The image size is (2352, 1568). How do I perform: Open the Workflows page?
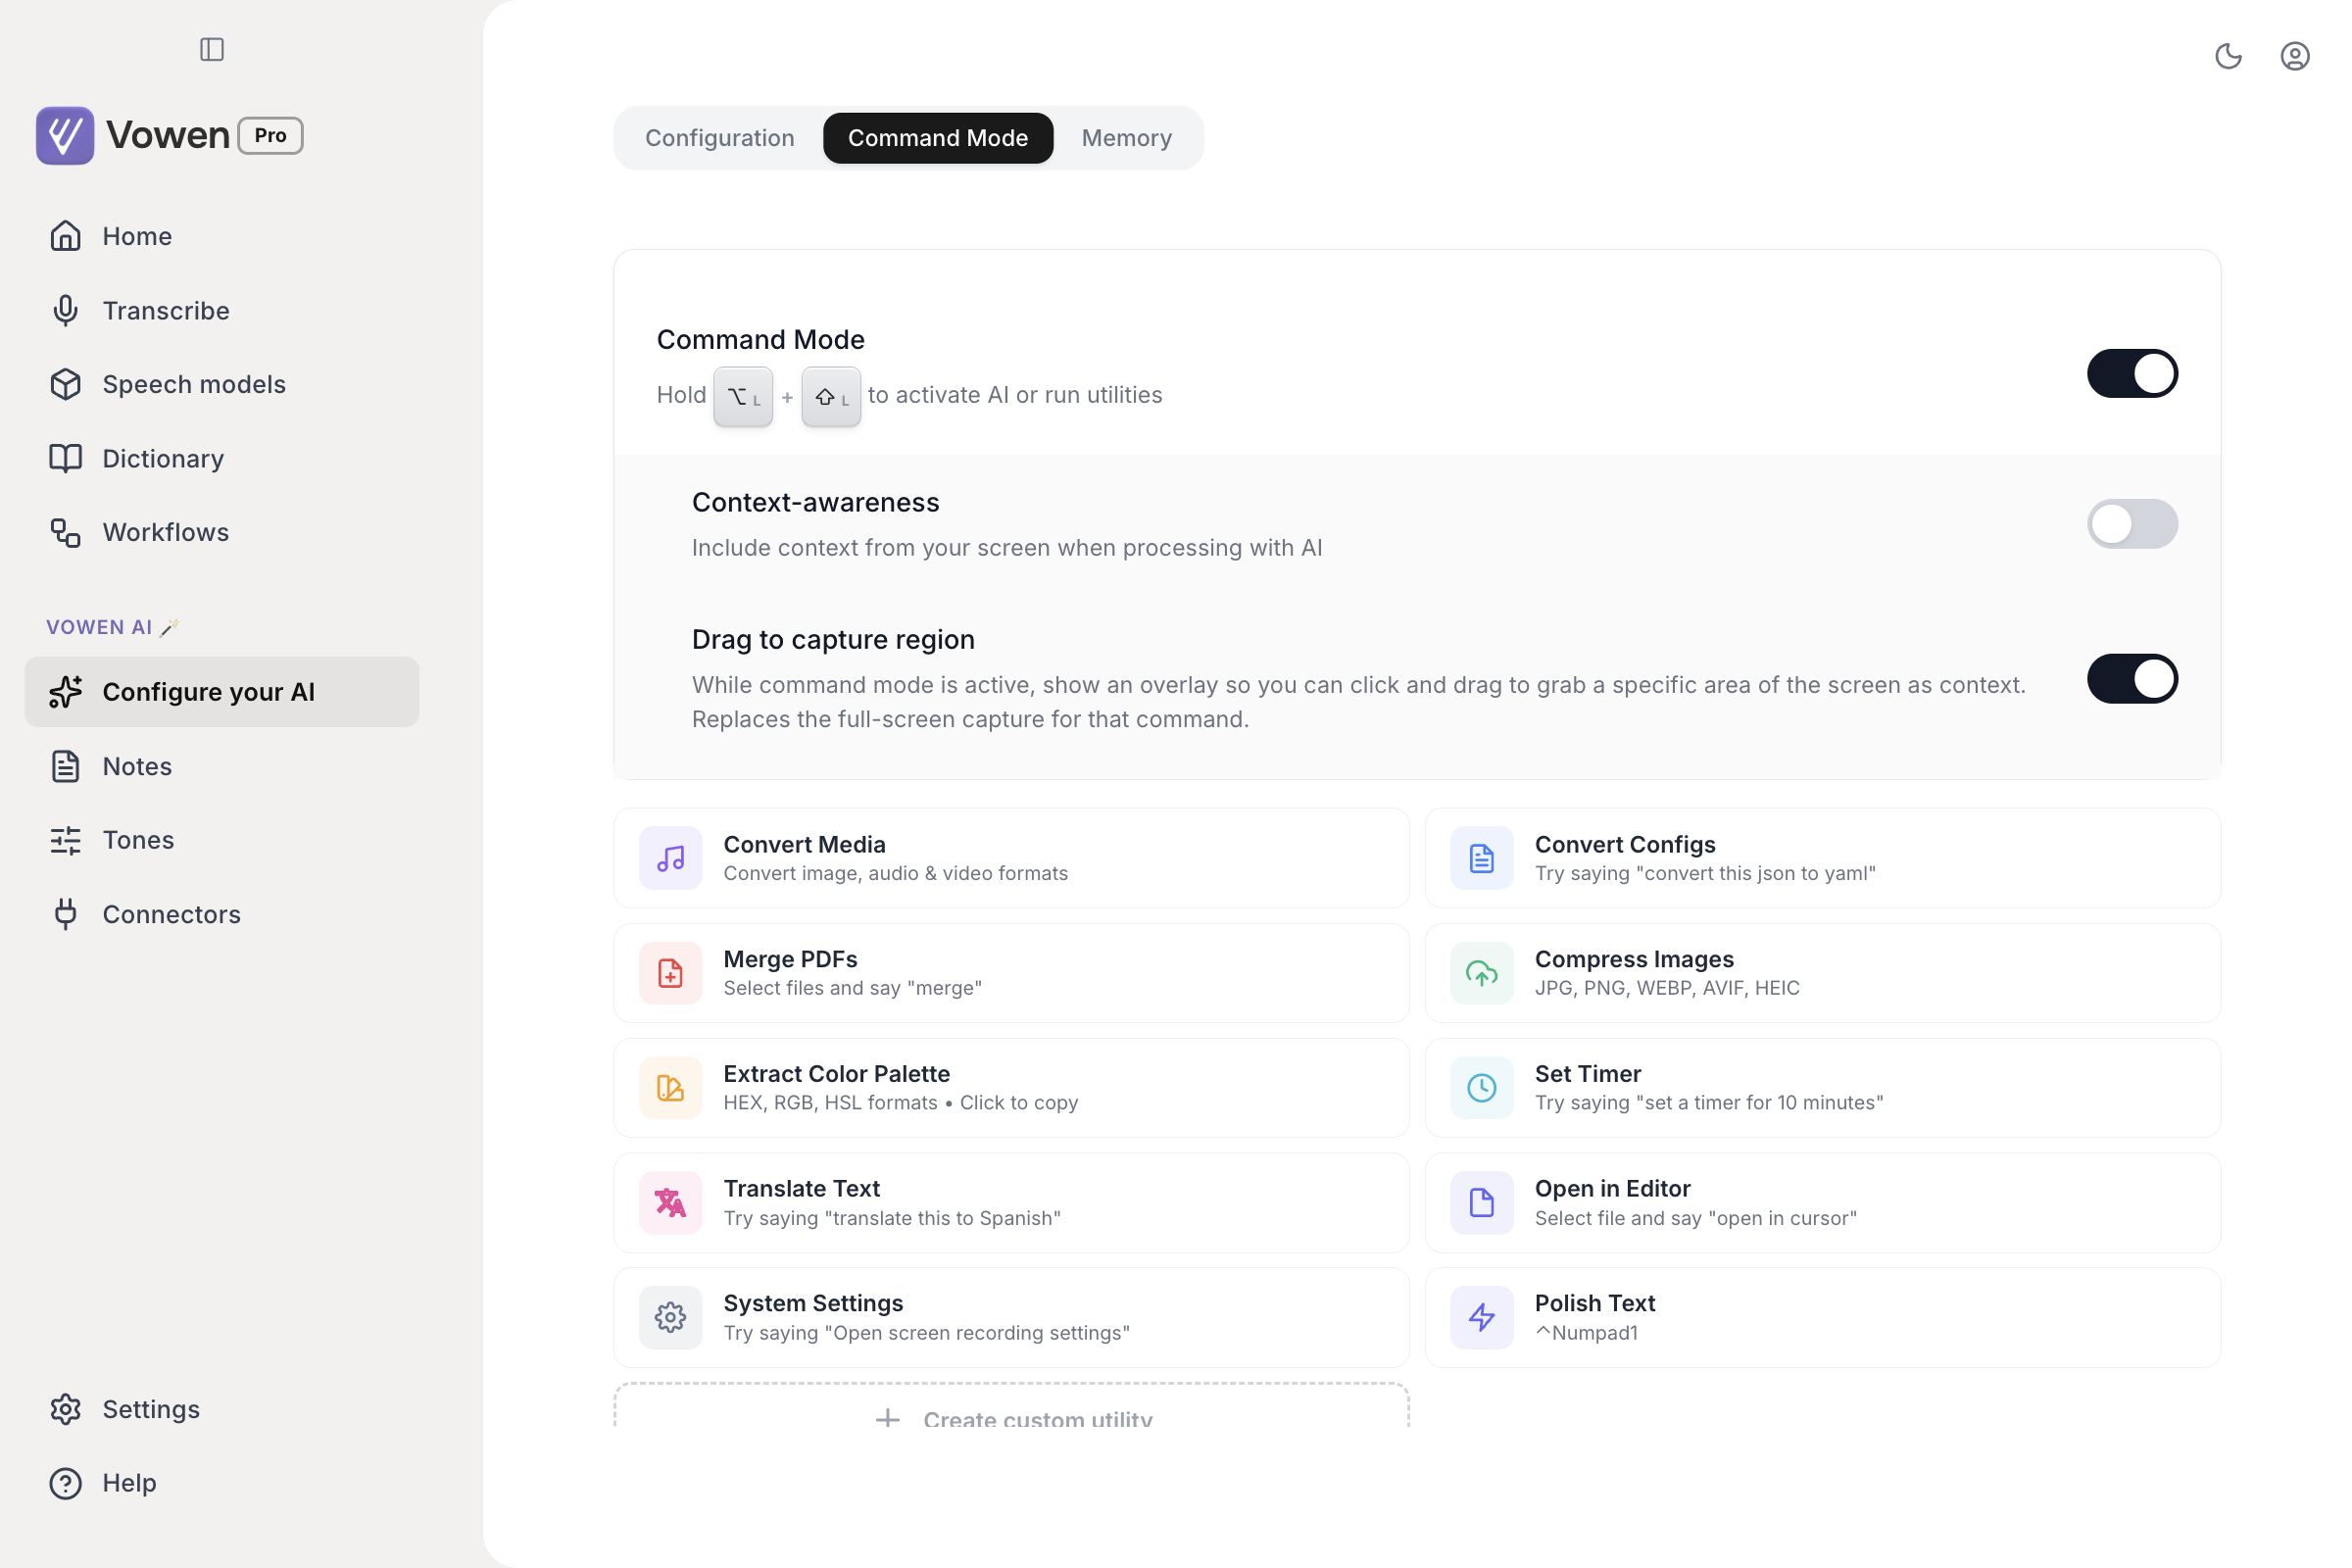[222, 532]
